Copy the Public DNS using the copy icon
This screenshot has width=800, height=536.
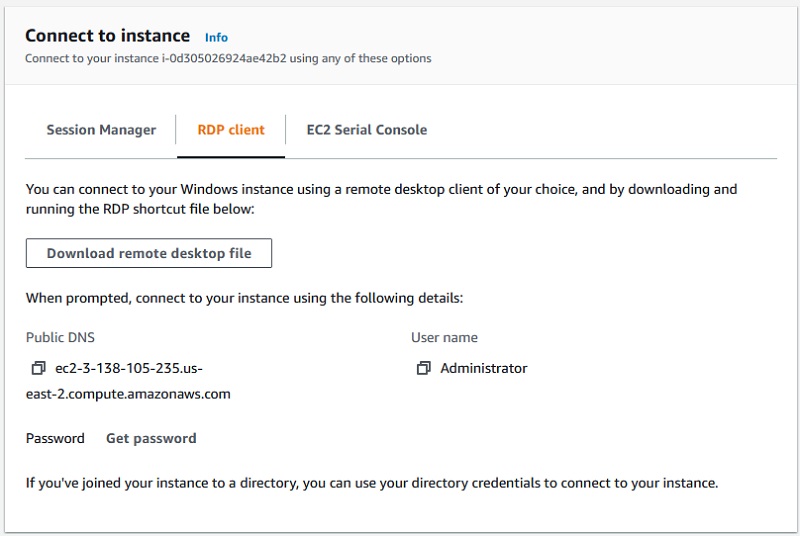click(x=39, y=368)
